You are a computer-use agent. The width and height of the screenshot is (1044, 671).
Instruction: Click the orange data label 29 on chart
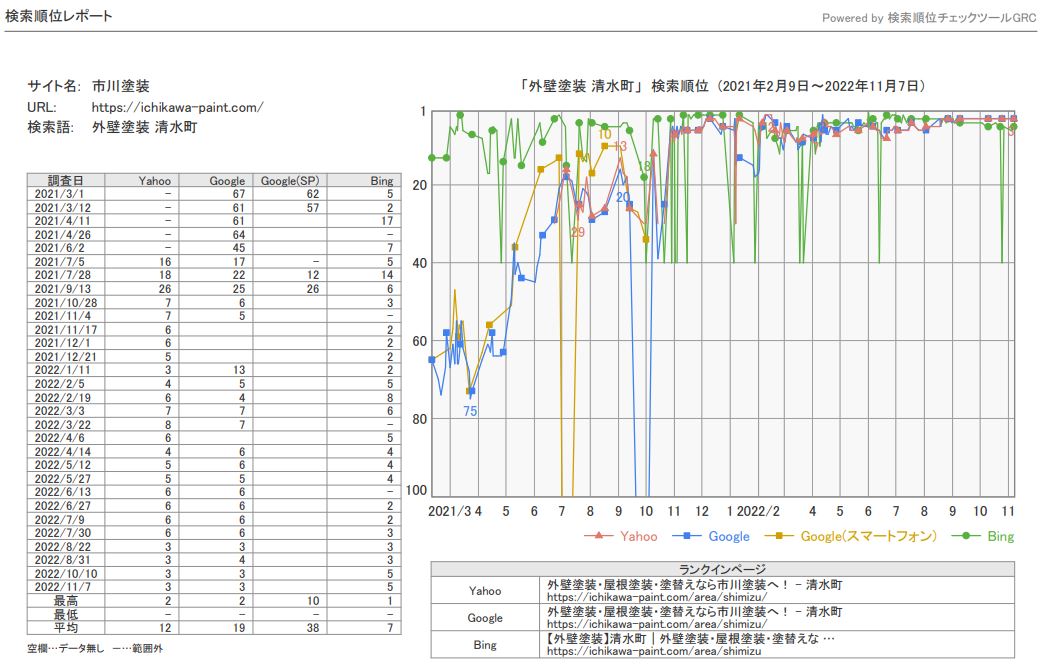tap(578, 232)
